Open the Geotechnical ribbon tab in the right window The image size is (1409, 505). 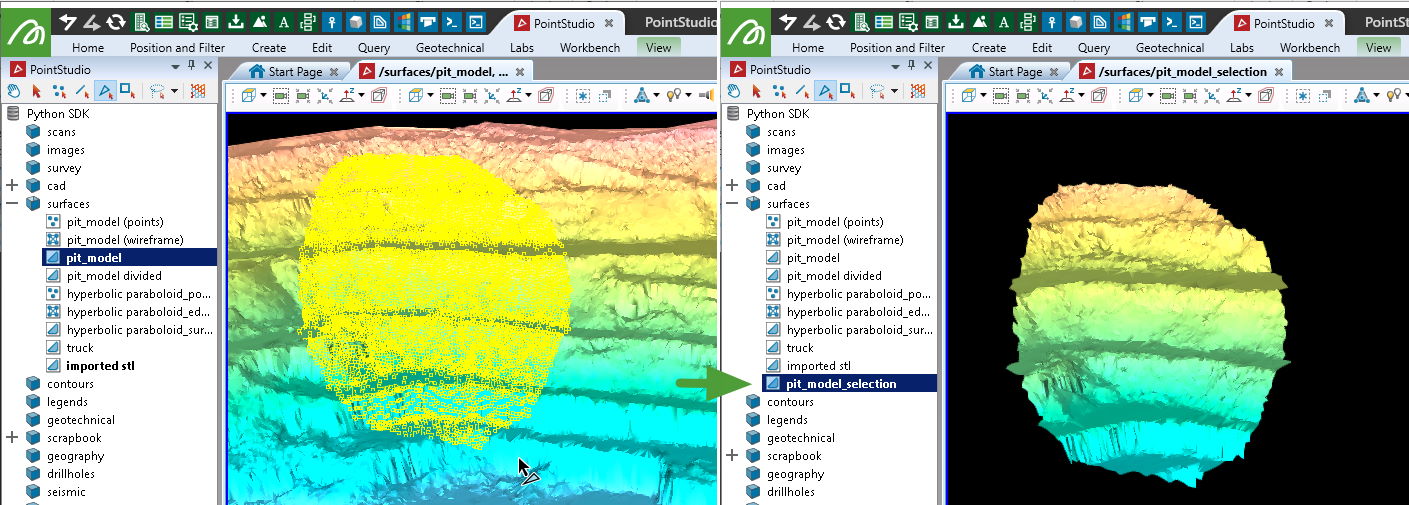[x=1169, y=47]
